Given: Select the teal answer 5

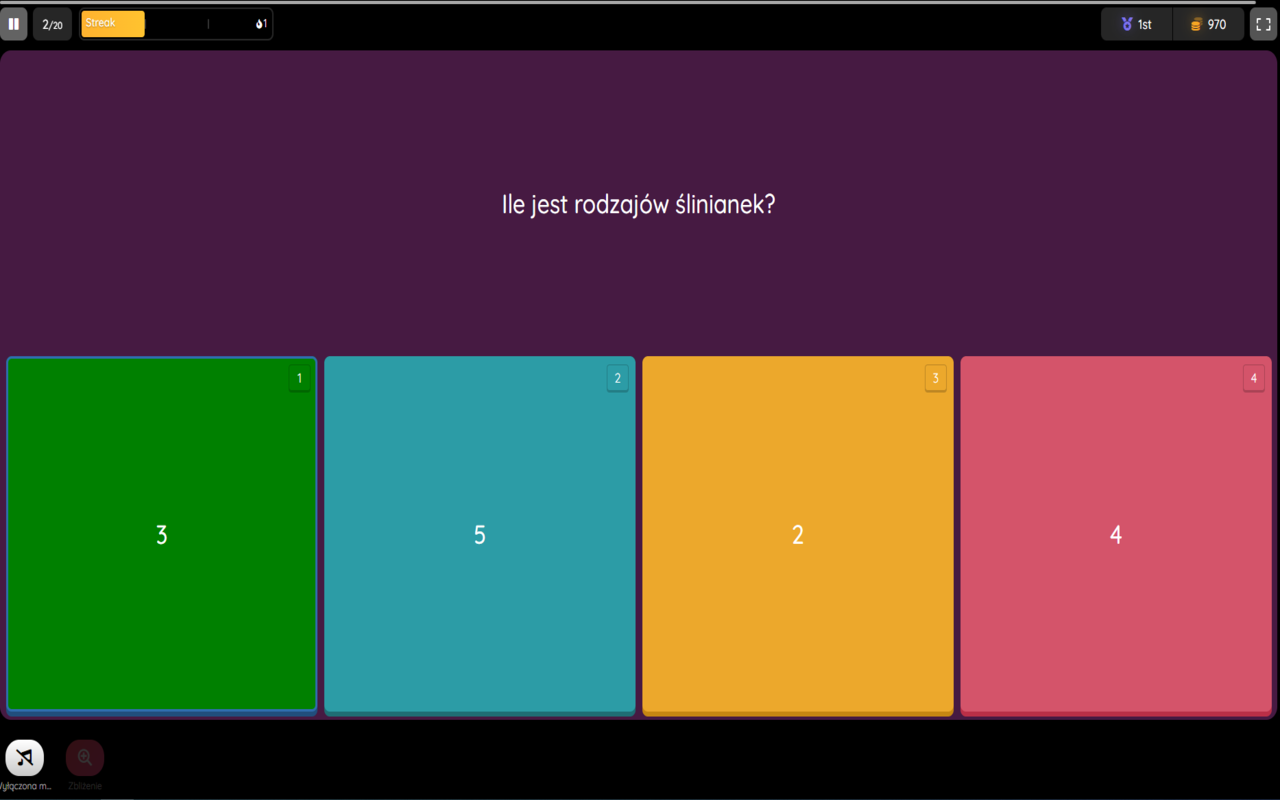Looking at the screenshot, I should [x=480, y=535].
